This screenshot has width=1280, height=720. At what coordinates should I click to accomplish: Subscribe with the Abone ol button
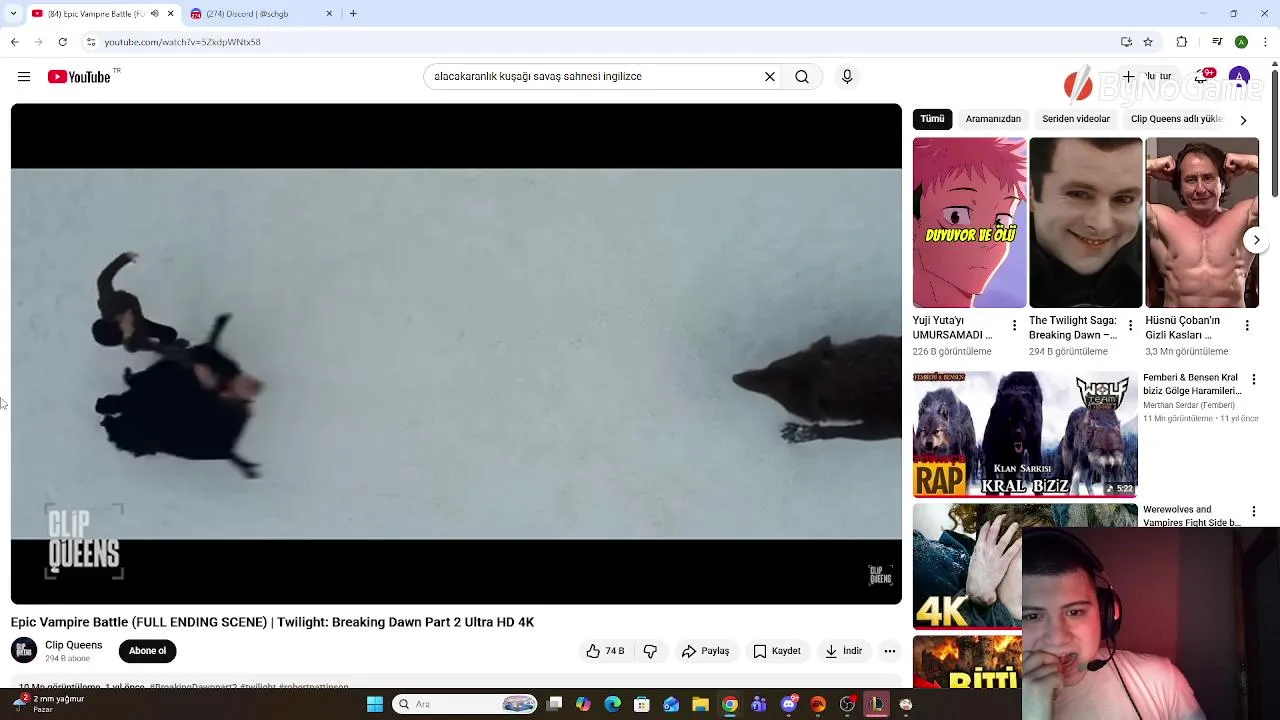point(147,651)
